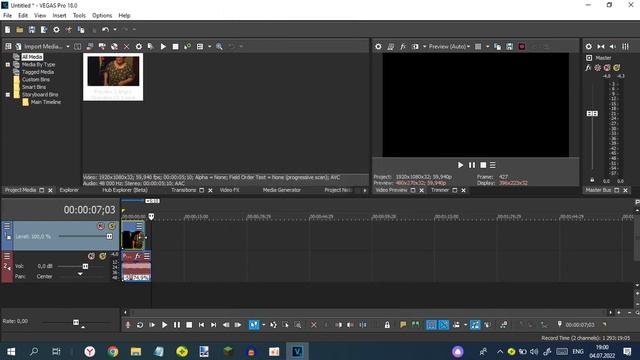This screenshot has height=360, width=640.
Task: Open media properties gear in Project Media
Action: click(139, 47)
